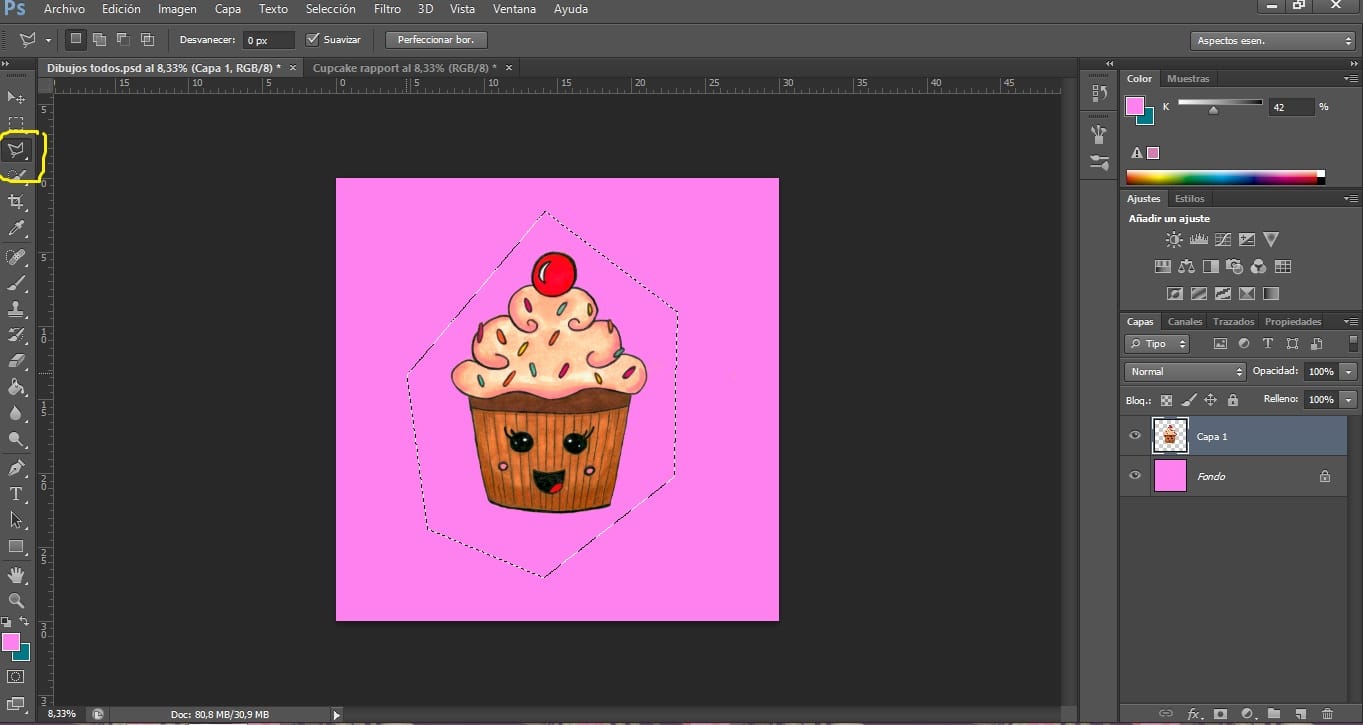Open the History panel icon
The height and width of the screenshot is (725, 1363).
[1099, 93]
